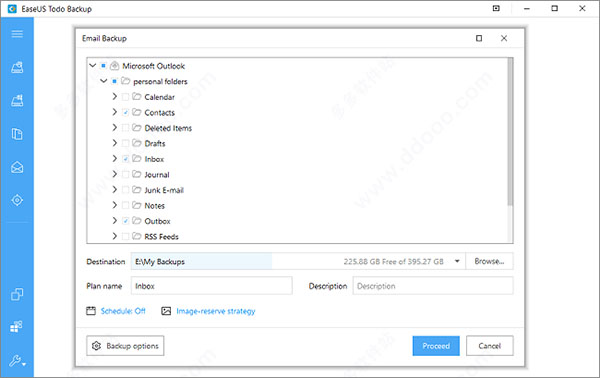The image size is (600, 378).
Task: Open the System Clone grid icon
Action: (16, 326)
